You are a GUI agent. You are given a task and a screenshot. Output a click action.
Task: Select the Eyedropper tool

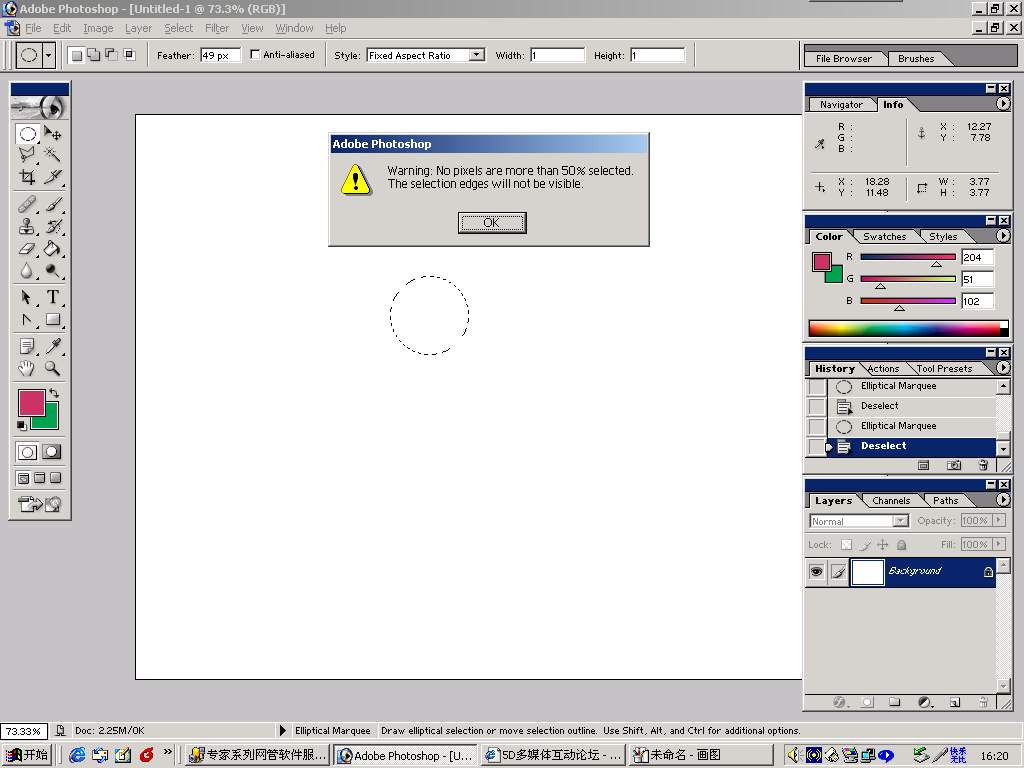[x=53, y=346]
